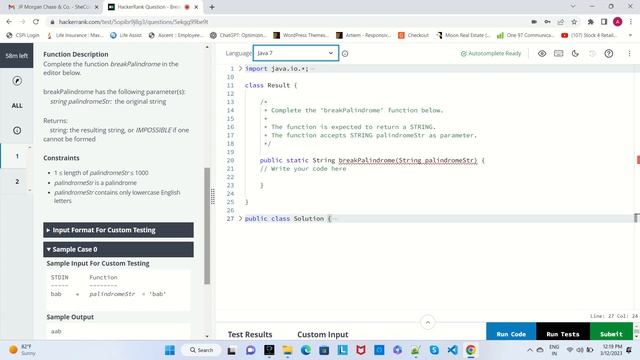
Task: Open the keyboard shortcuts icon in editor toolbar
Action: [558, 53]
